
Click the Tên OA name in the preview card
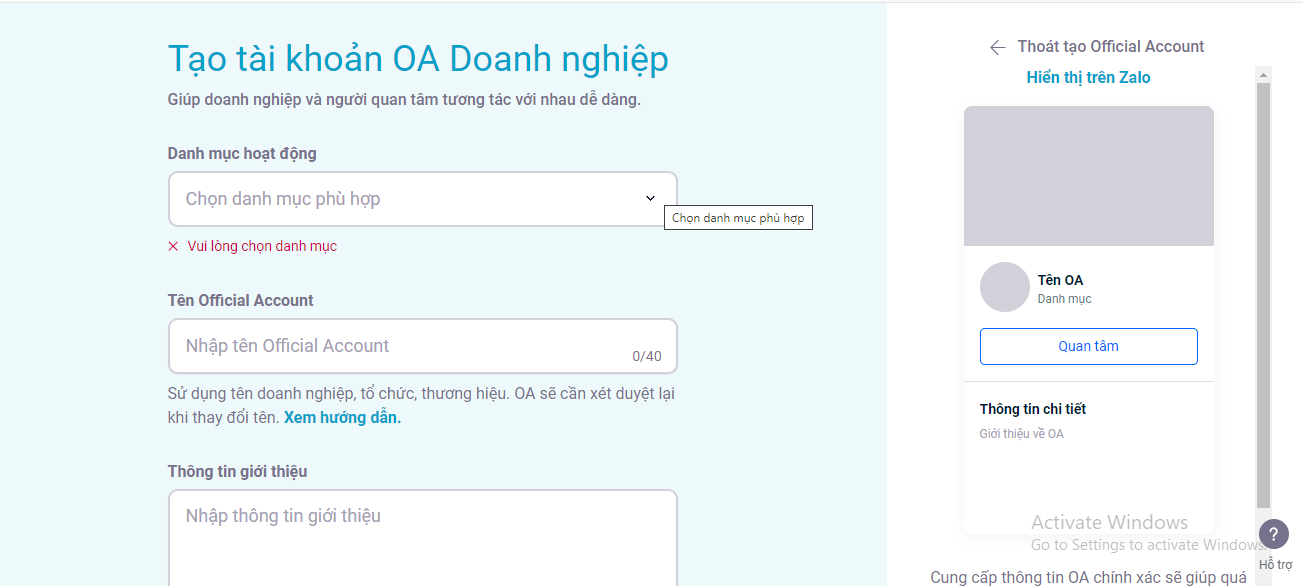[1060, 280]
